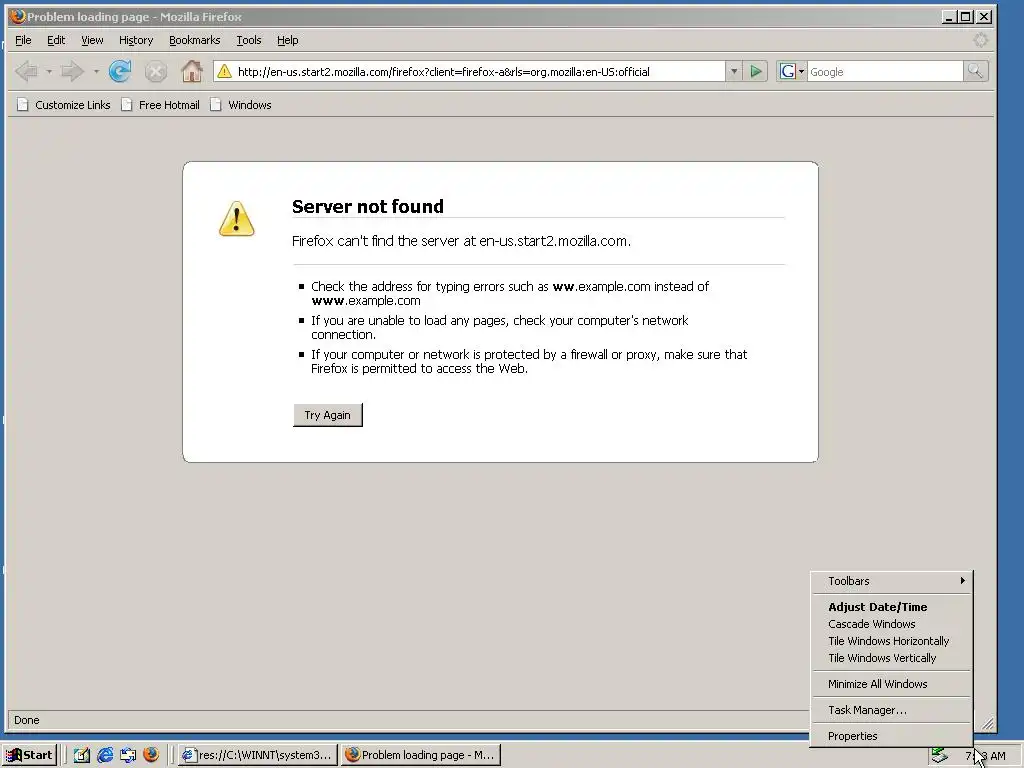Choose Tile Windows Vertically
This screenshot has height=768, width=1024.
click(x=891, y=658)
